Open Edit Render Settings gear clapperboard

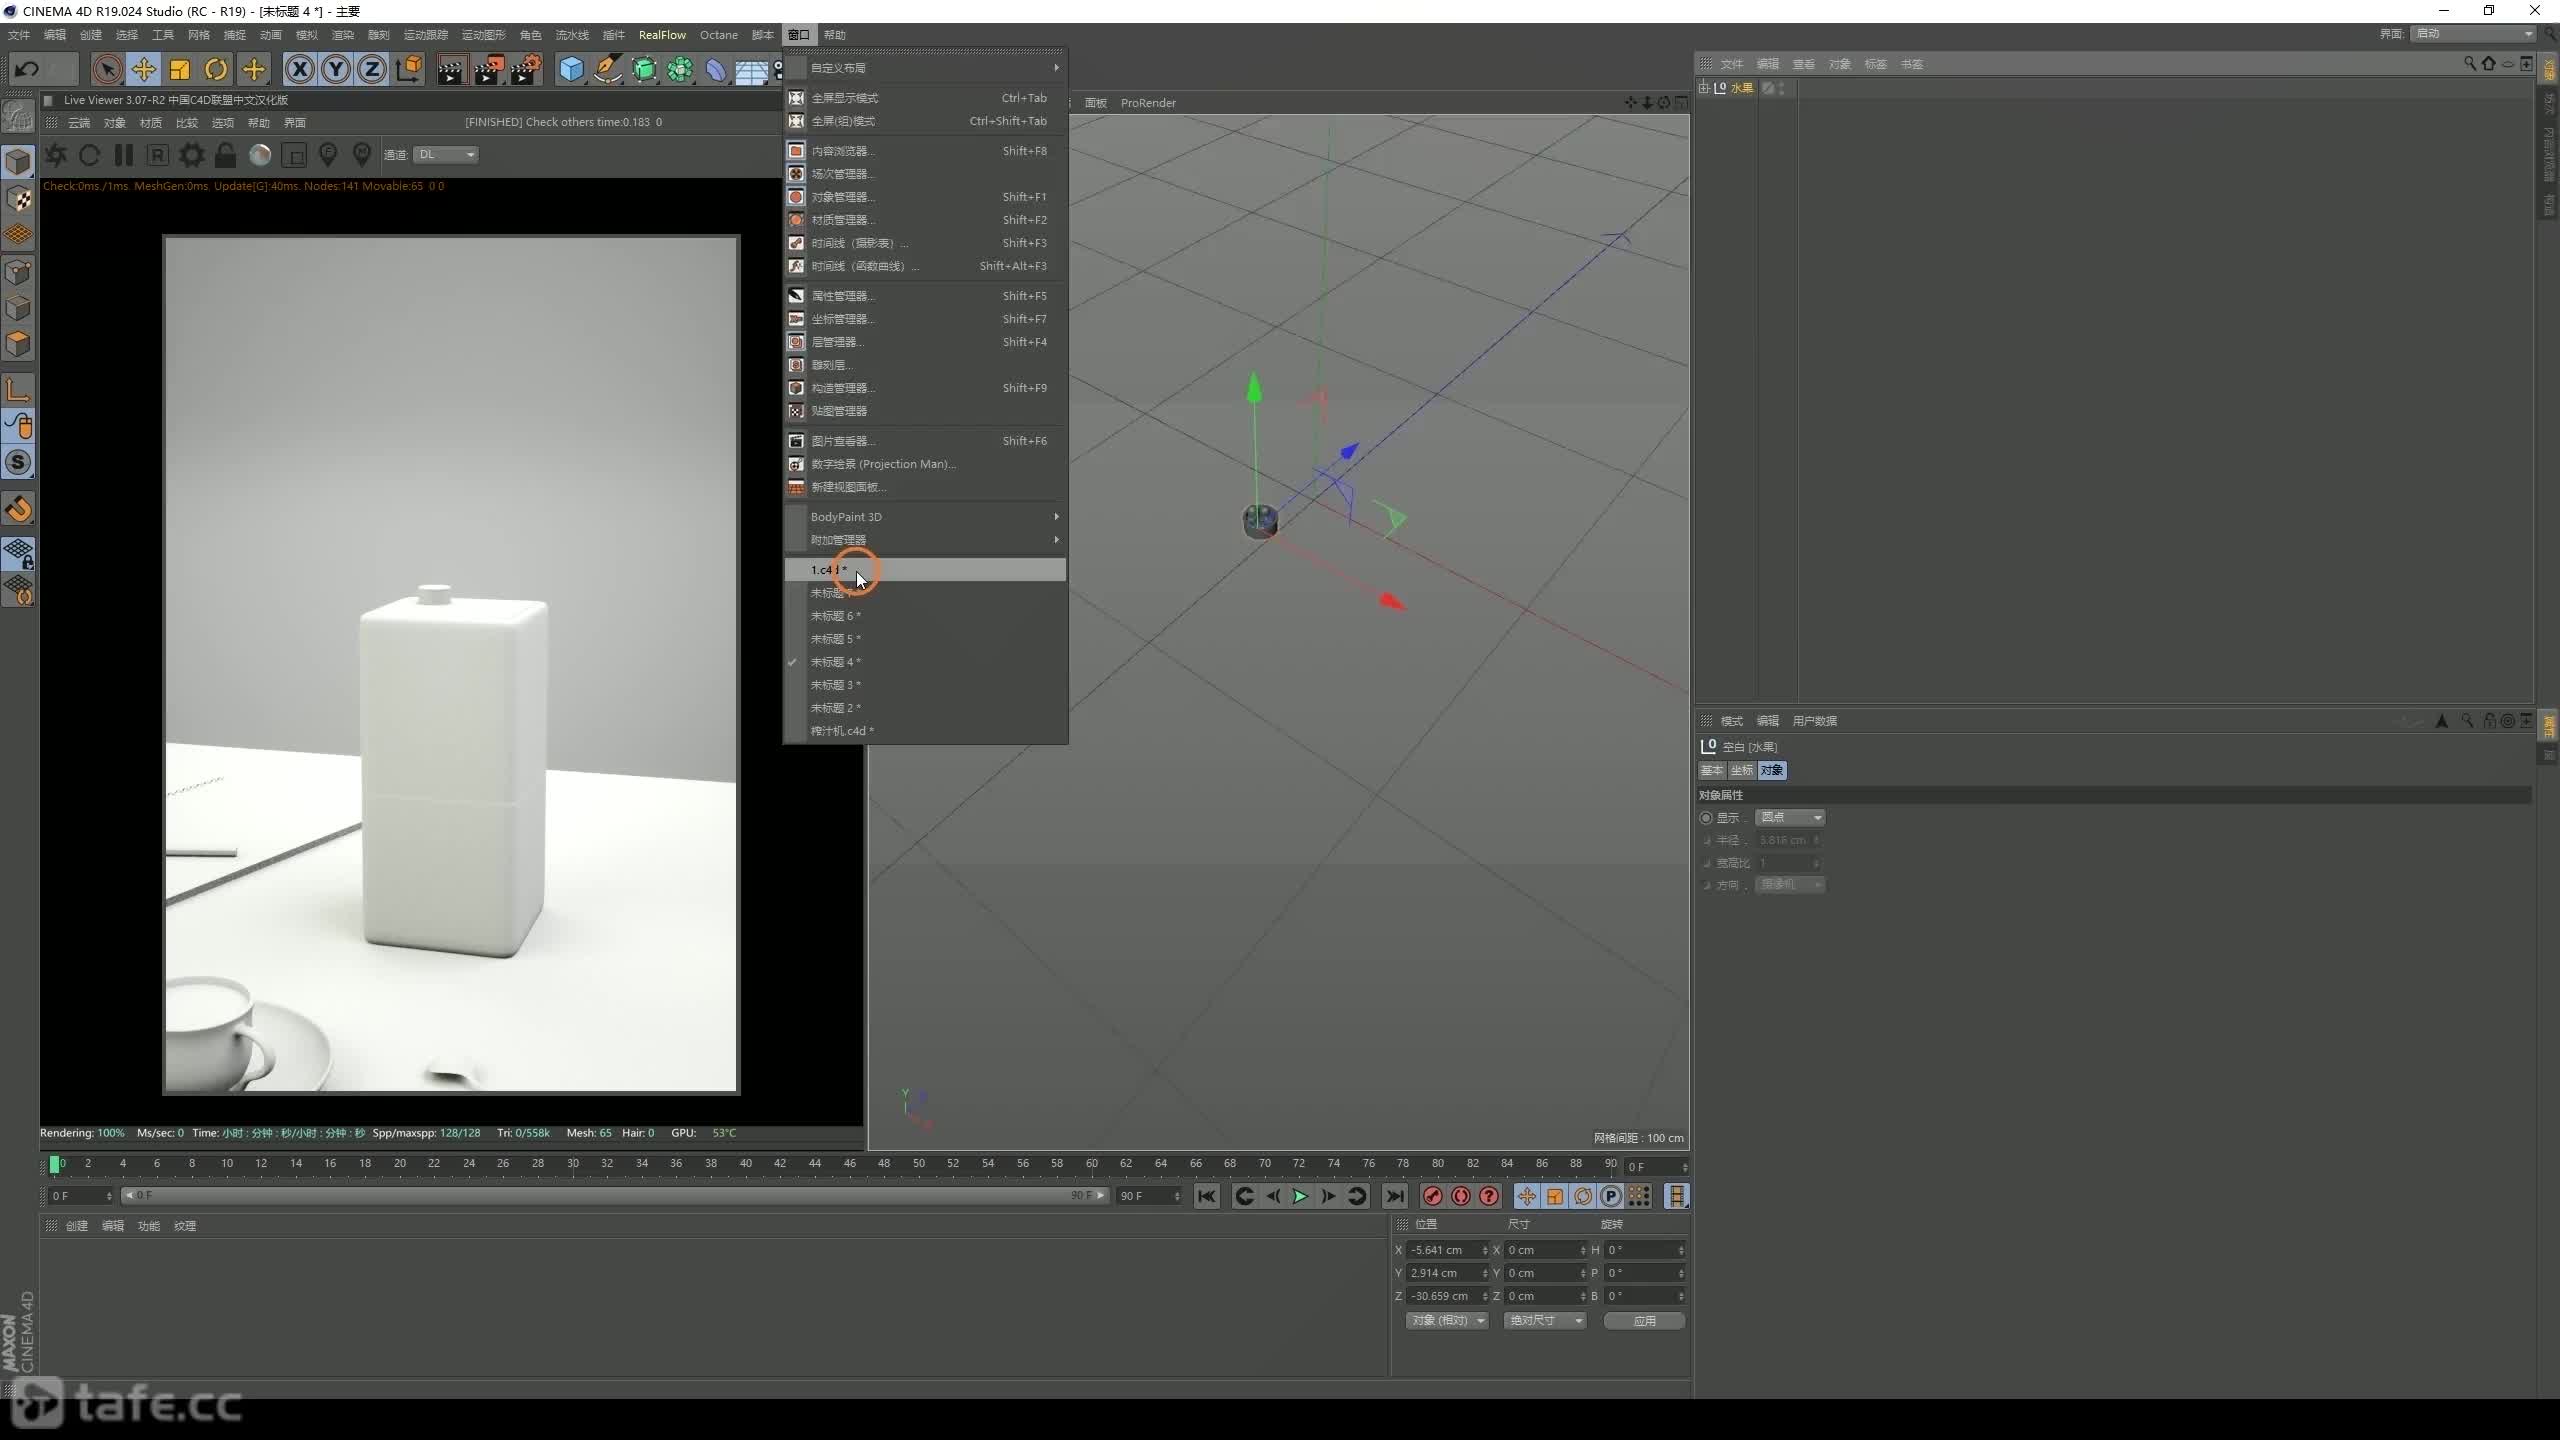click(x=526, y=69)
